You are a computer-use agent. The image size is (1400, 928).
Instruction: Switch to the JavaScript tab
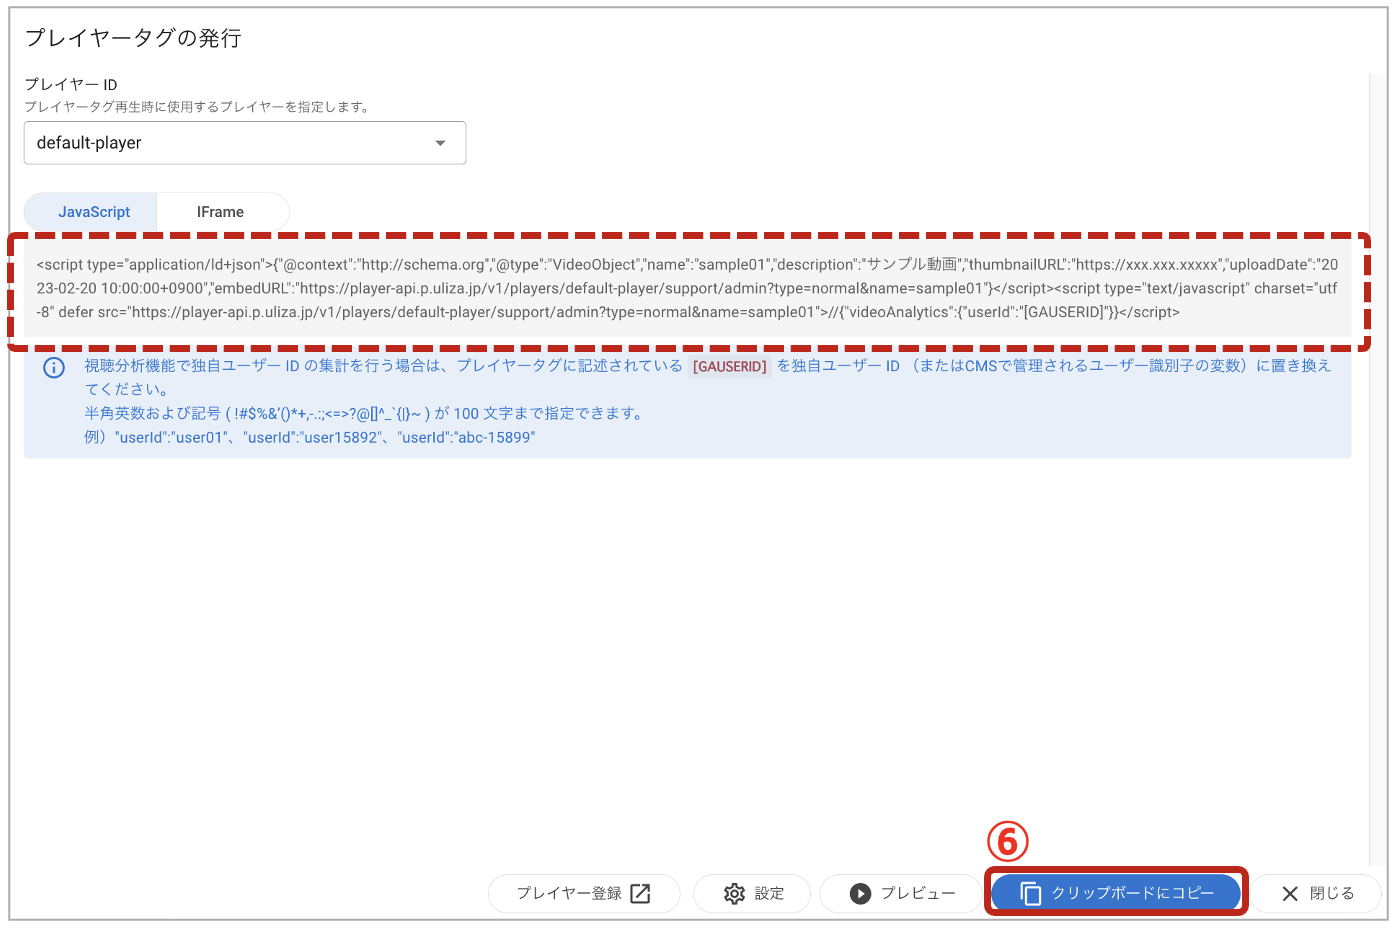click(x=91, y=212)
